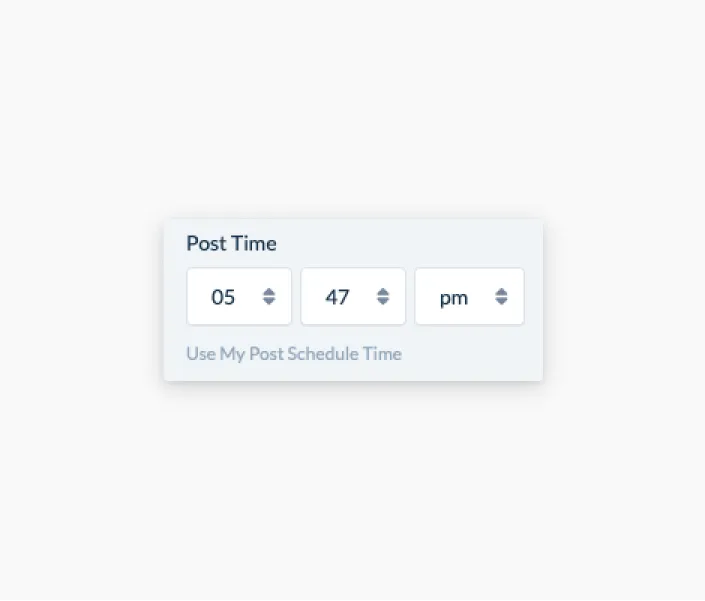Click the up arrow in pm selector
705x601 pixels.
pyautogui.click(x=501, y=291)
